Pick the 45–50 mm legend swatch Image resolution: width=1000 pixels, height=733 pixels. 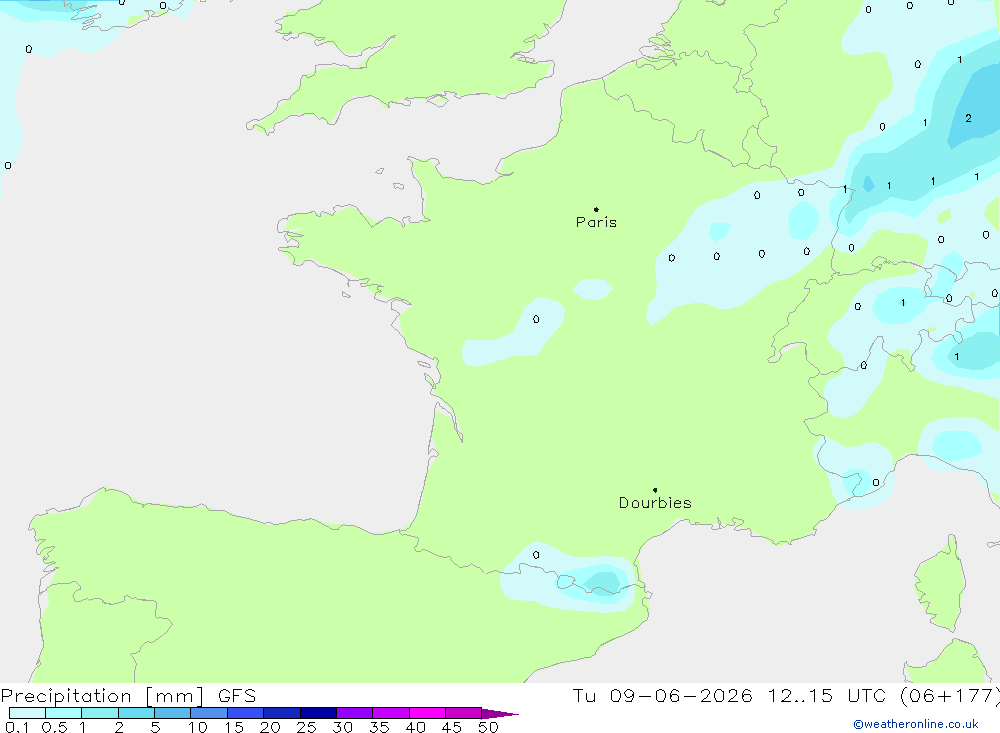click(x=464, y=713)
